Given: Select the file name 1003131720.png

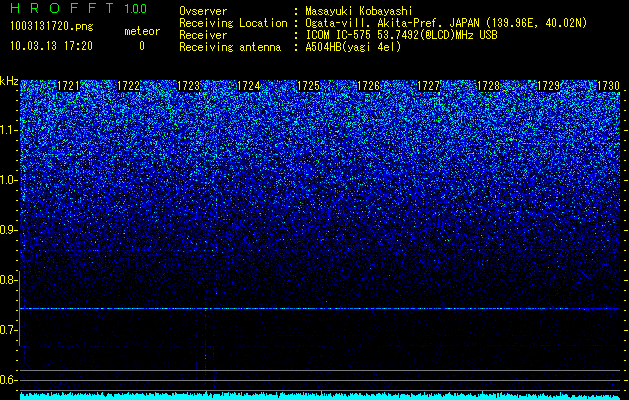Looking at the screenshot, I should pos(52,26).
